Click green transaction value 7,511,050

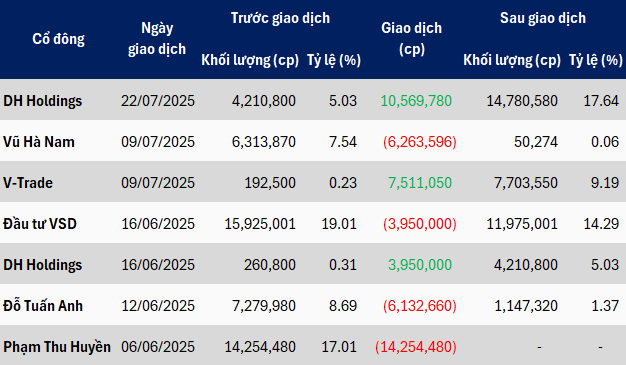(x=420, y=183)
